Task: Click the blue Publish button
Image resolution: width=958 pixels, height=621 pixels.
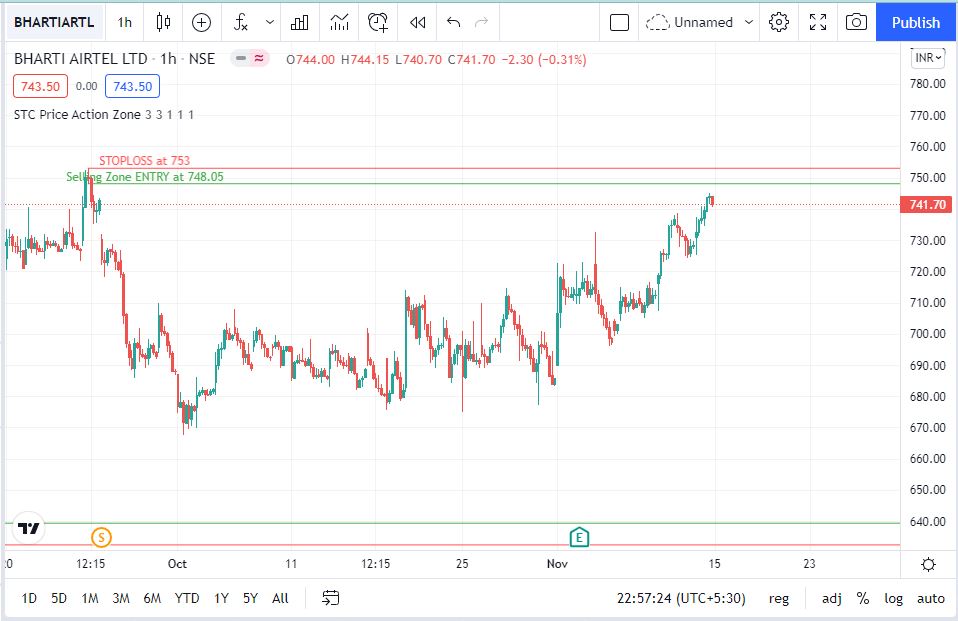Action: [916, 22]
